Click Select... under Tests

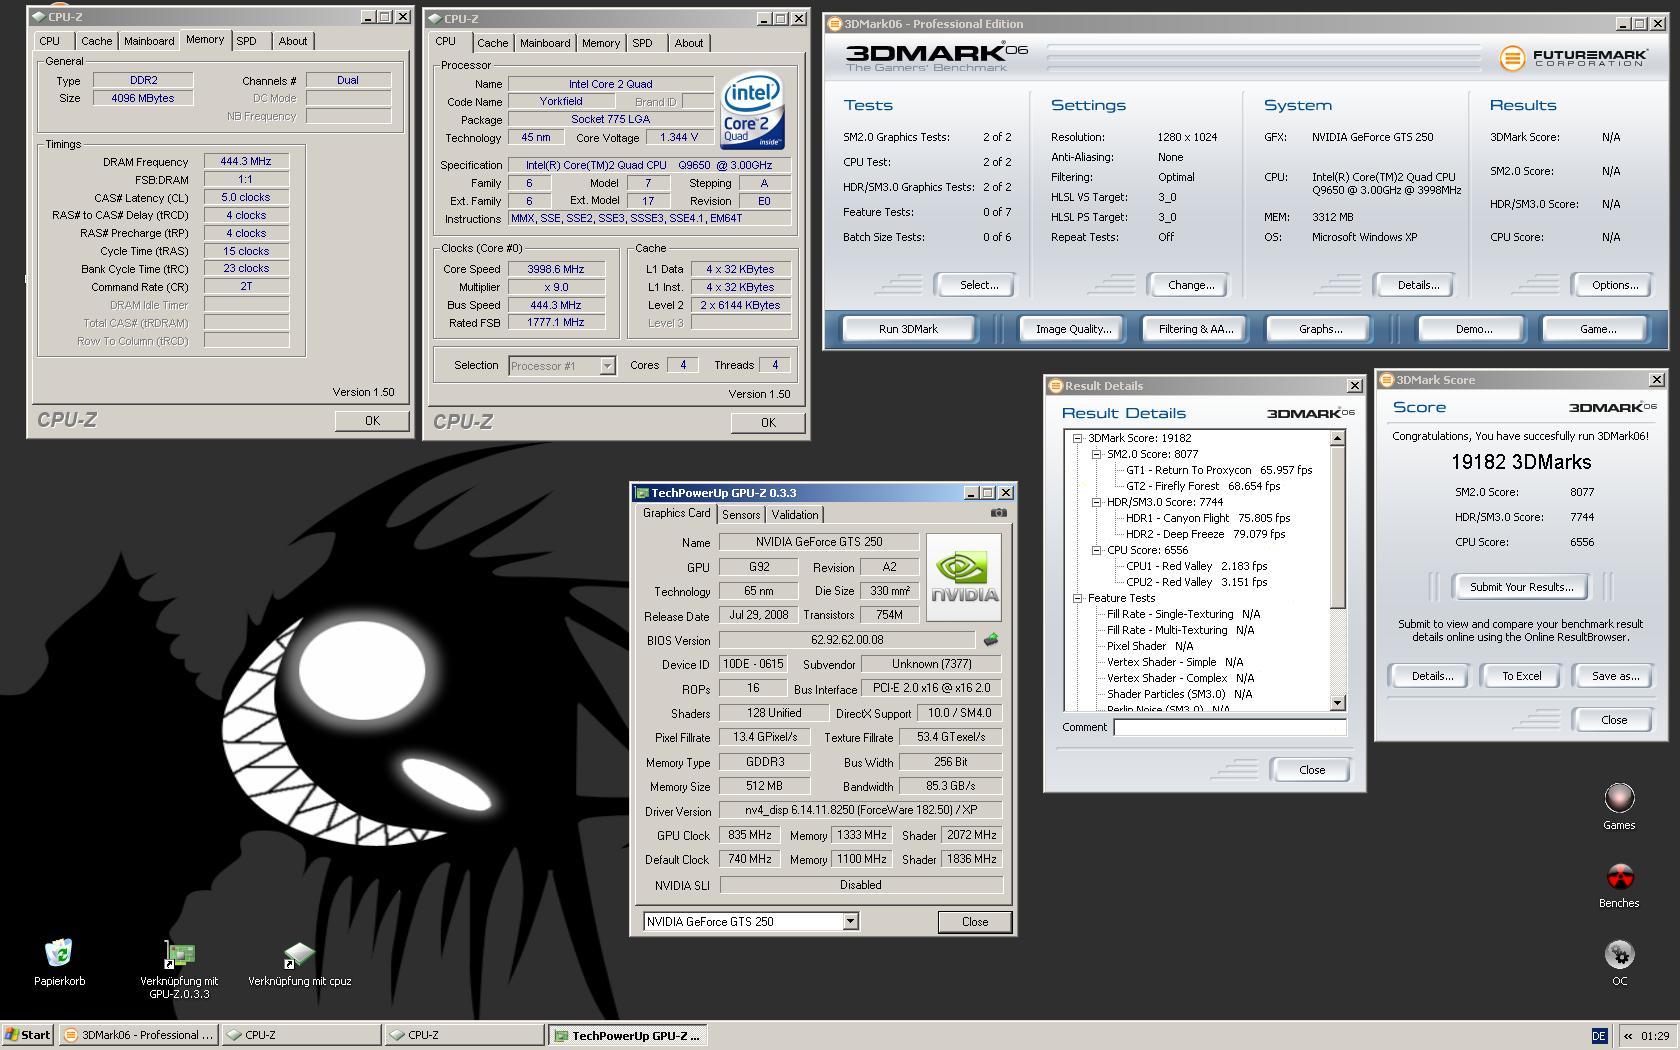click(x=979, y=285)
